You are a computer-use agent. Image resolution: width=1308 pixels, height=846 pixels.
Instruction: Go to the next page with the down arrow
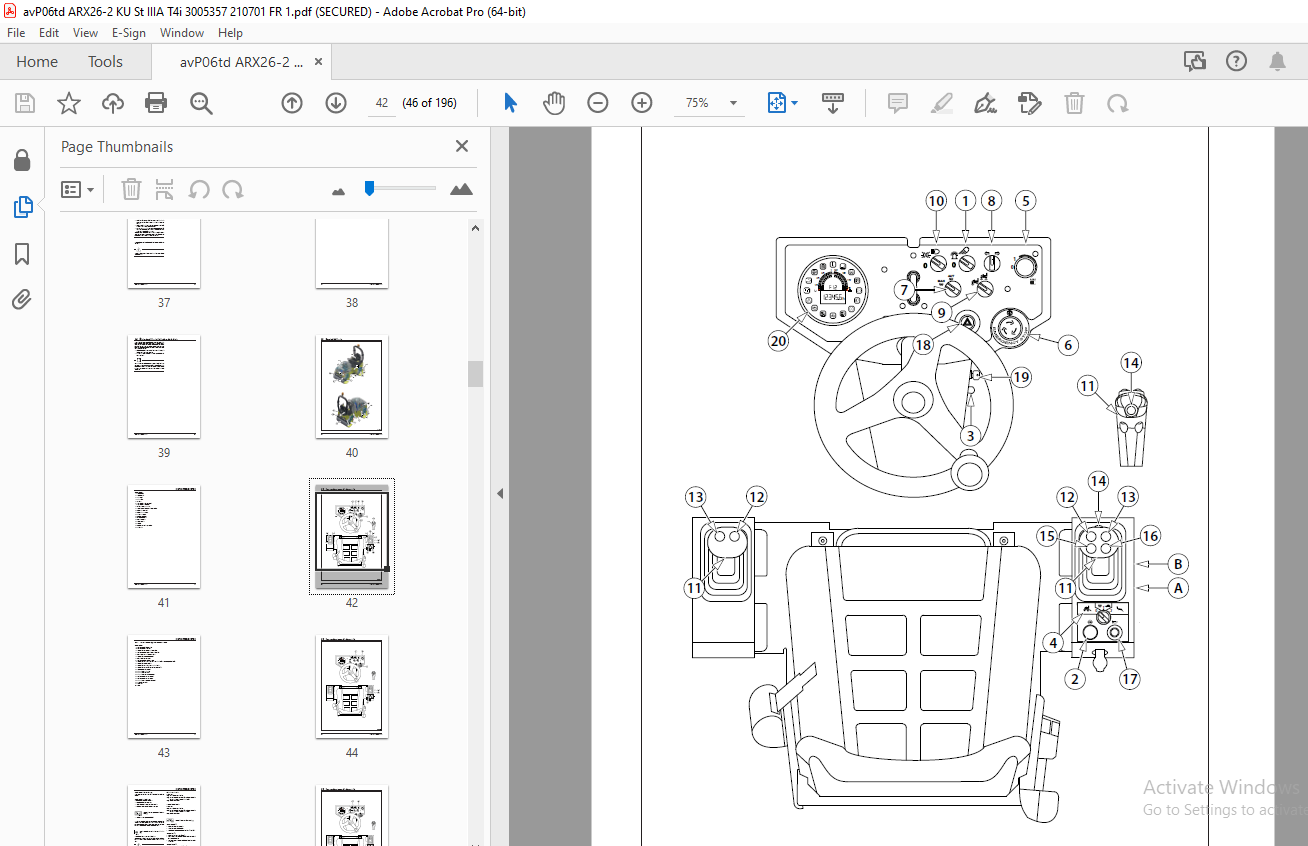click(x=336, y=103)
